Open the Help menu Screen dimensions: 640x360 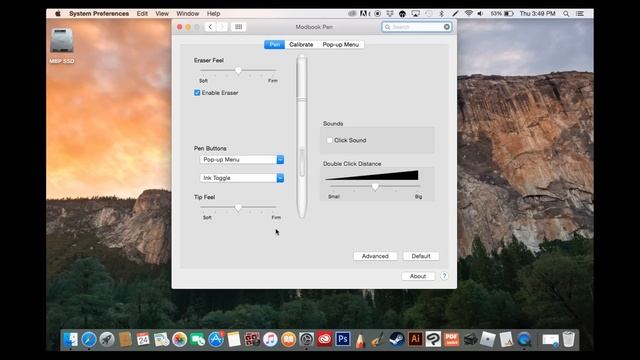(x=213, y=13)
